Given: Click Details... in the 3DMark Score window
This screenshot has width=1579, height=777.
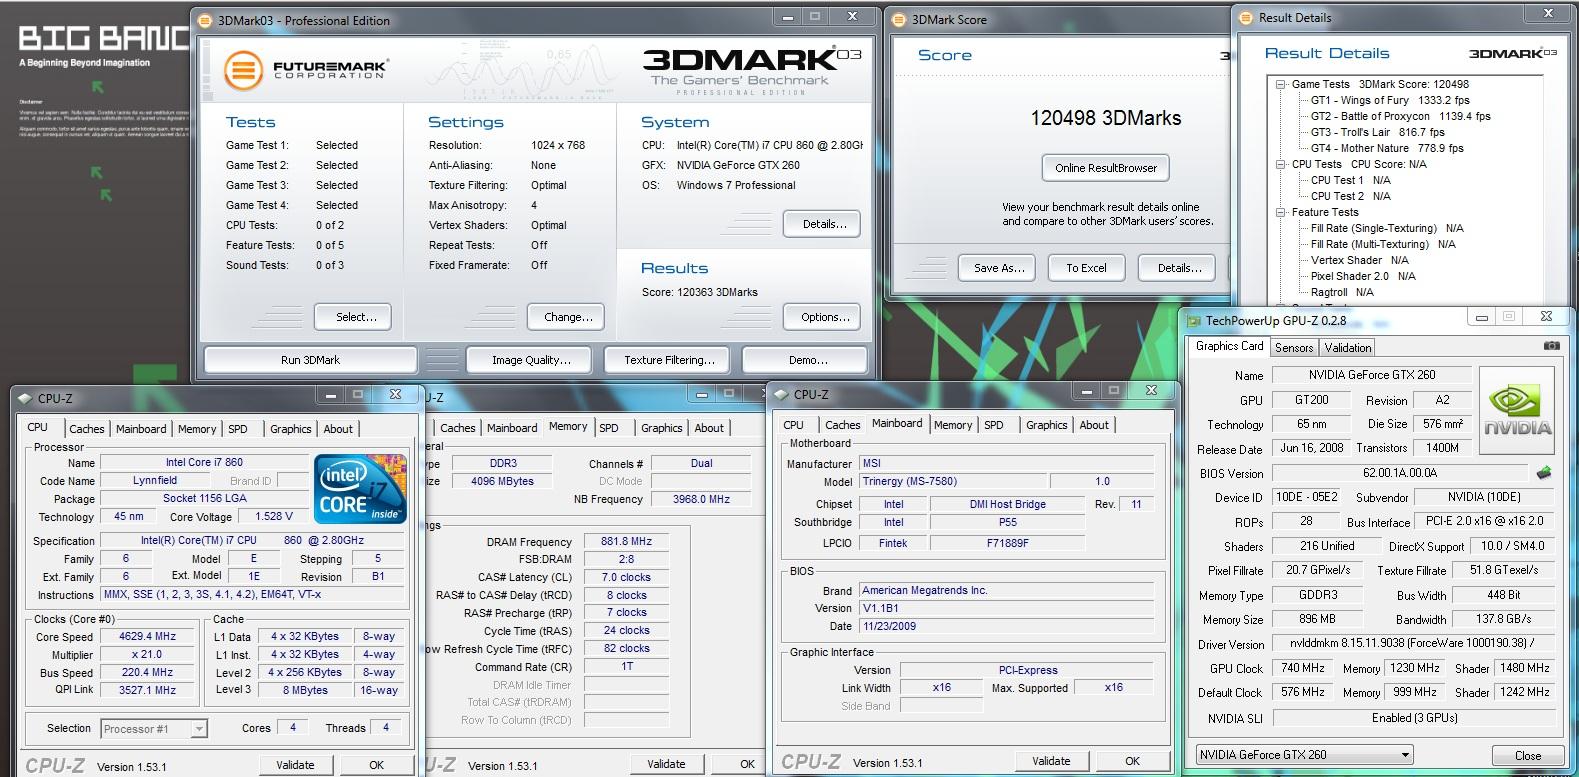Looking at the screenshot, I should (x=1179, y=268).
